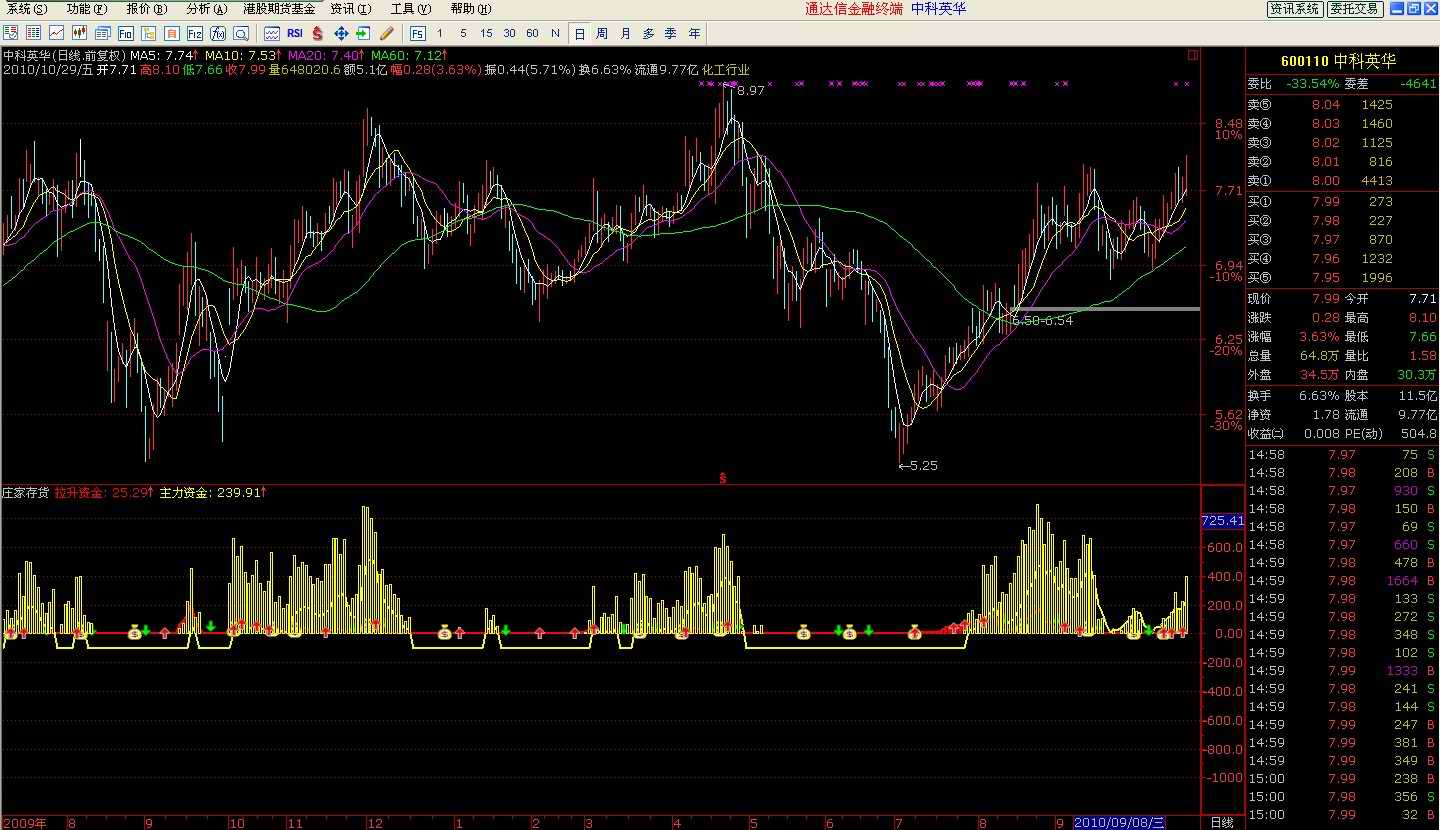1440x830 pixels.
Task: Click the 现价 7.99 value
Action: tap(1326, 298)
